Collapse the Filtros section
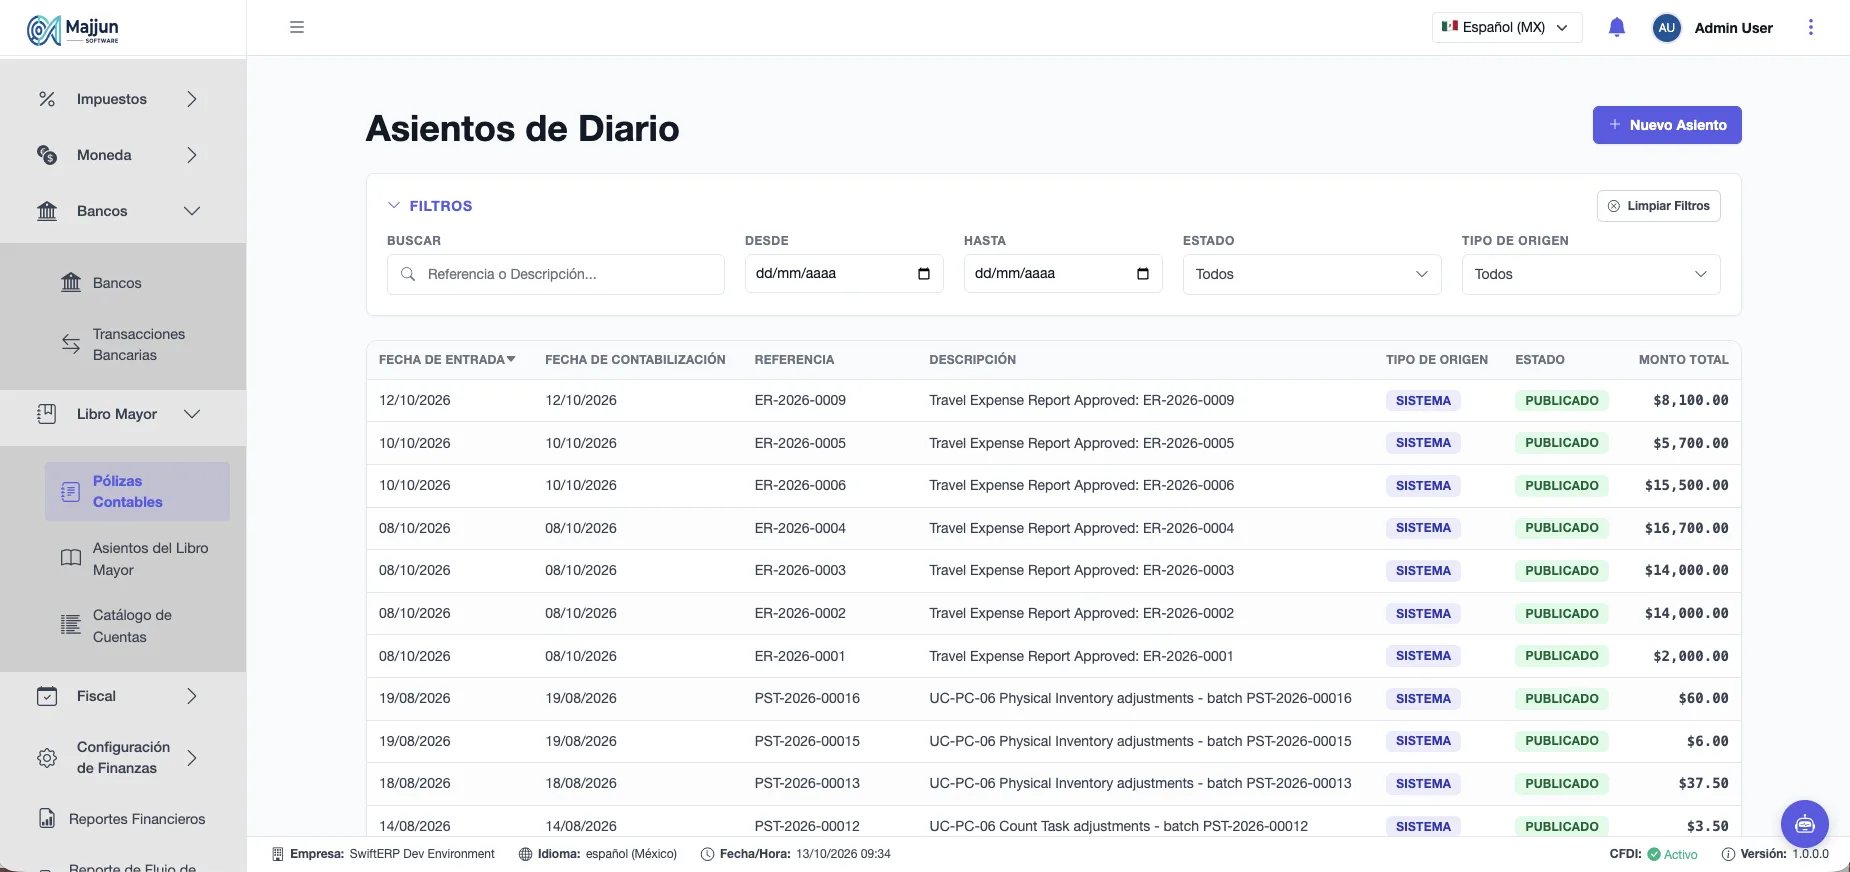 pos(430,206)
